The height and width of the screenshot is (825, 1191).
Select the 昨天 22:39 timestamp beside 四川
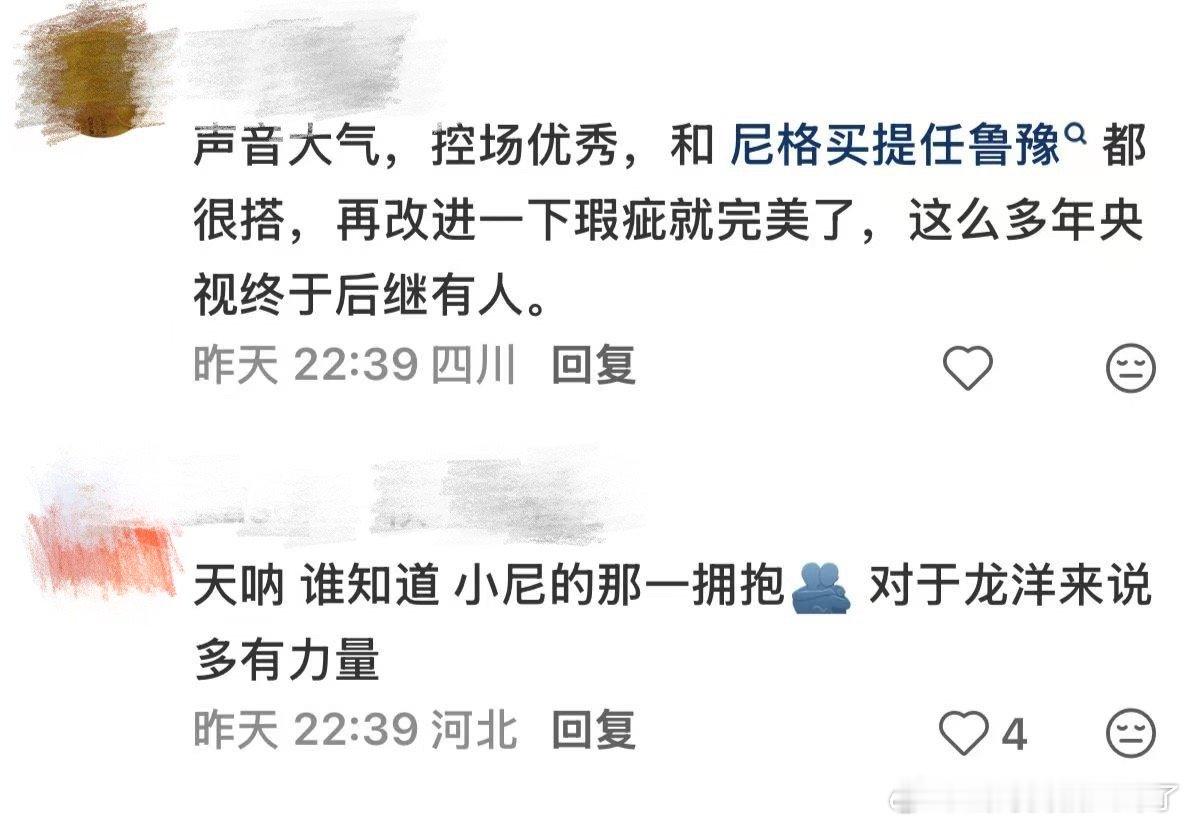(306, 365)
